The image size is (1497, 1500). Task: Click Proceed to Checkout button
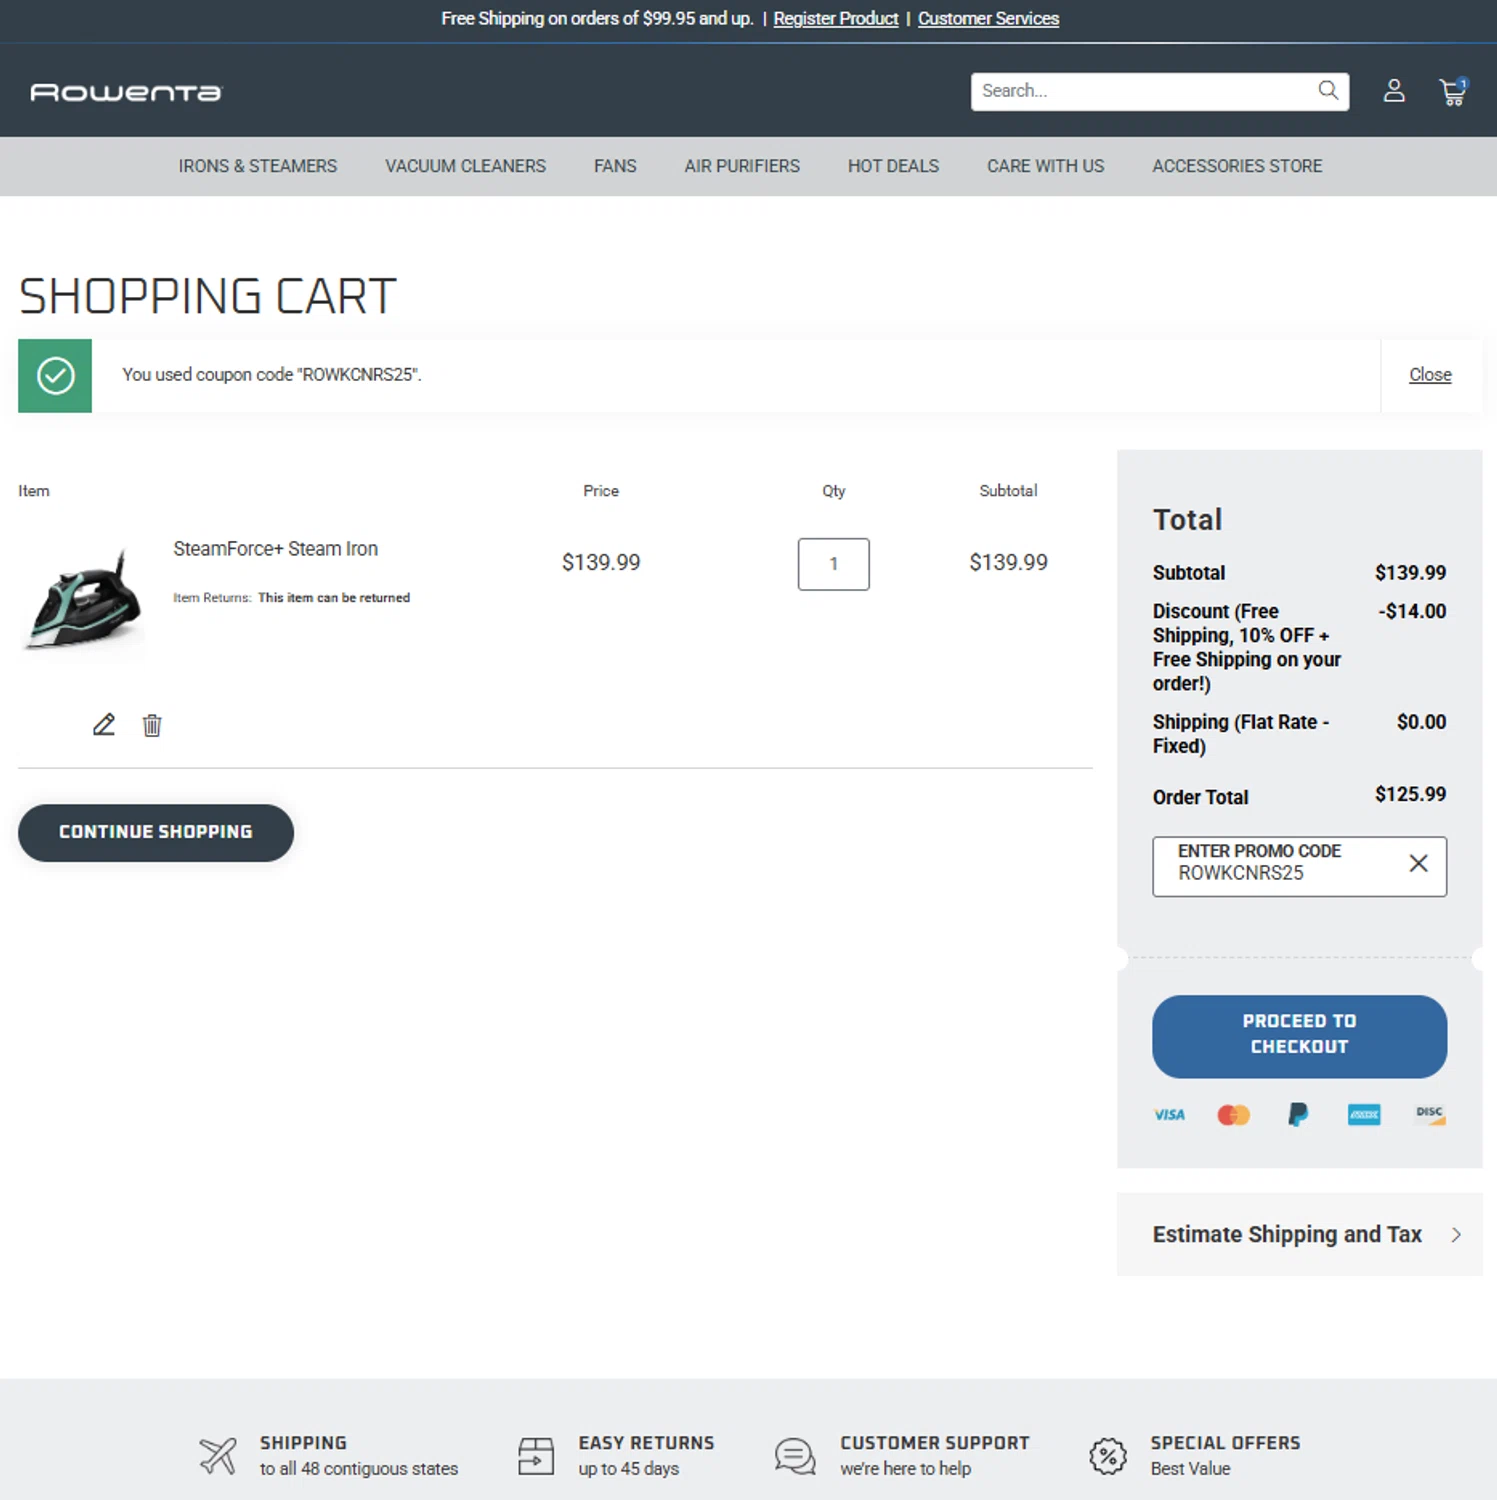(1299, 1035)
